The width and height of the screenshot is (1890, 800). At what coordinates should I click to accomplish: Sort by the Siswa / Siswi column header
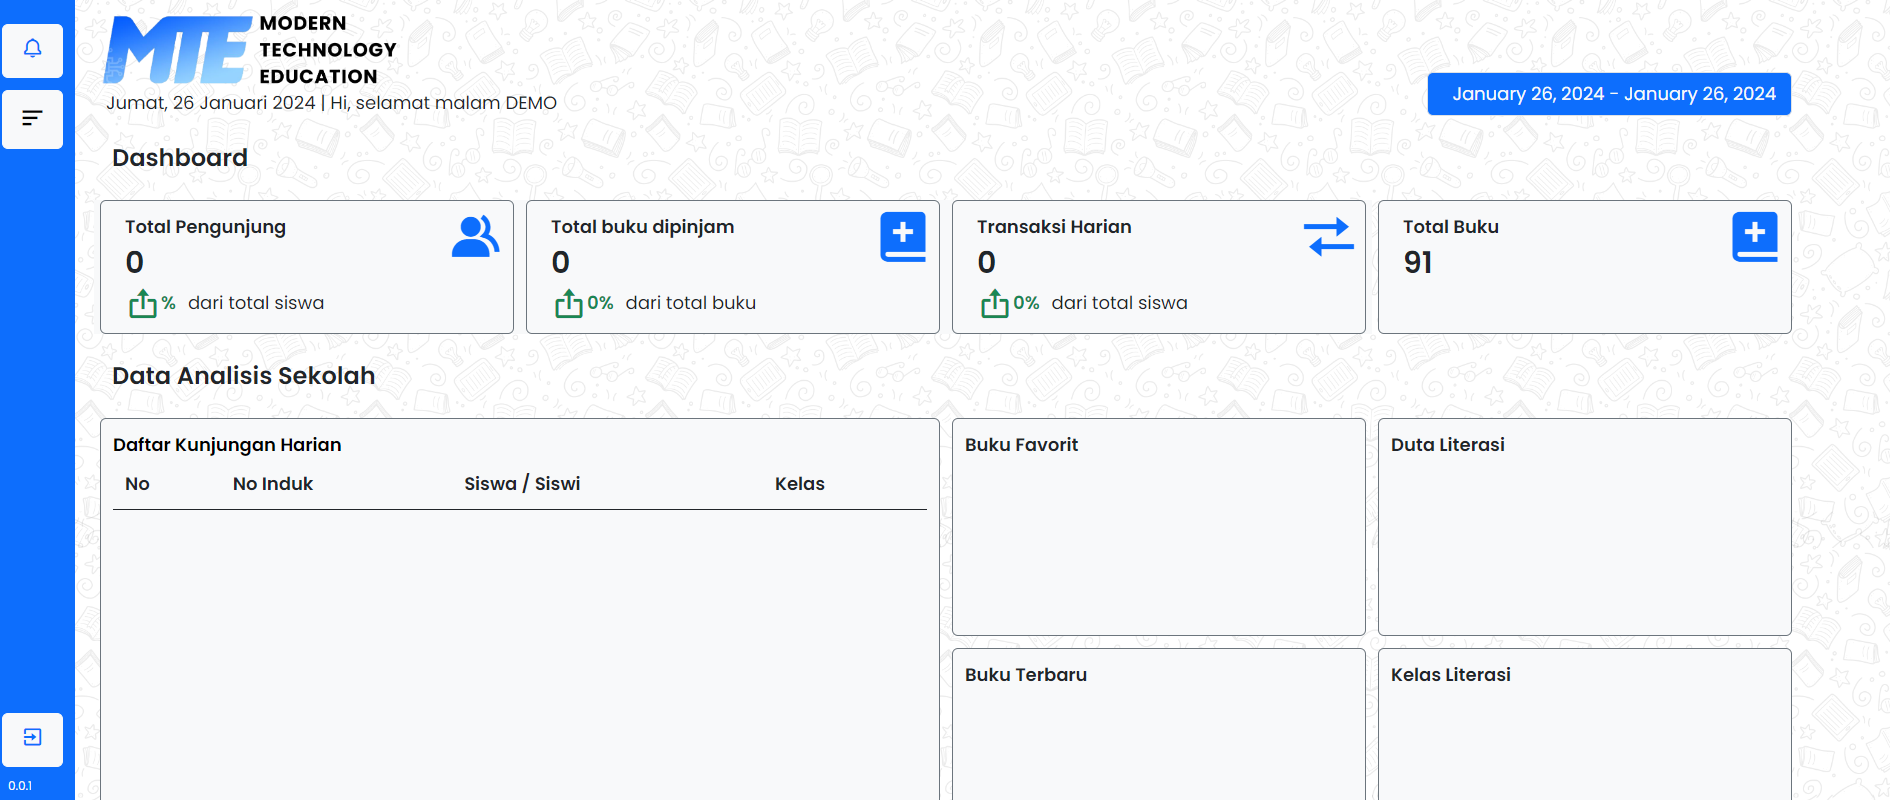click(522, 484)
